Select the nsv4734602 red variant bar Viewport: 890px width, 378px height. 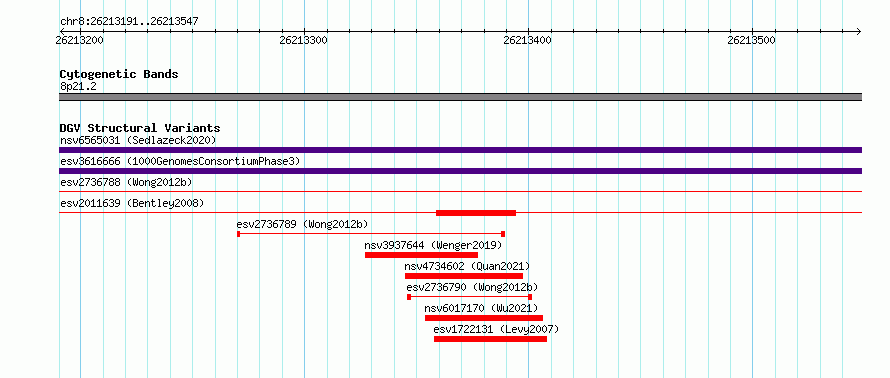[x=464, y=276]
